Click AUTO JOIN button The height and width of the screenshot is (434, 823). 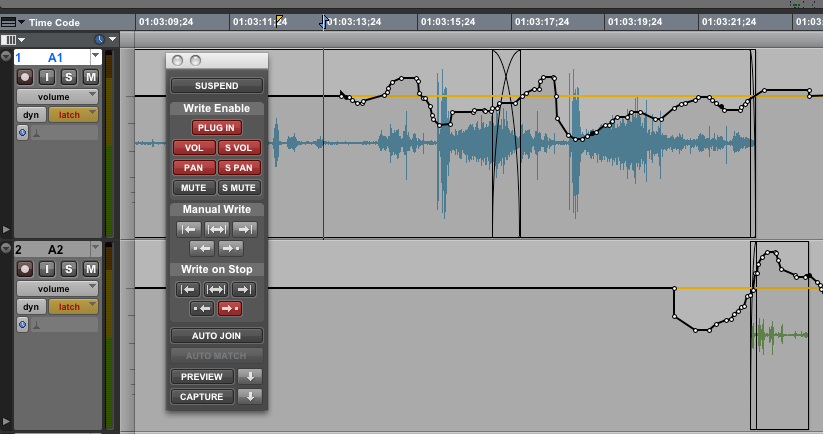tap(217, 336)
